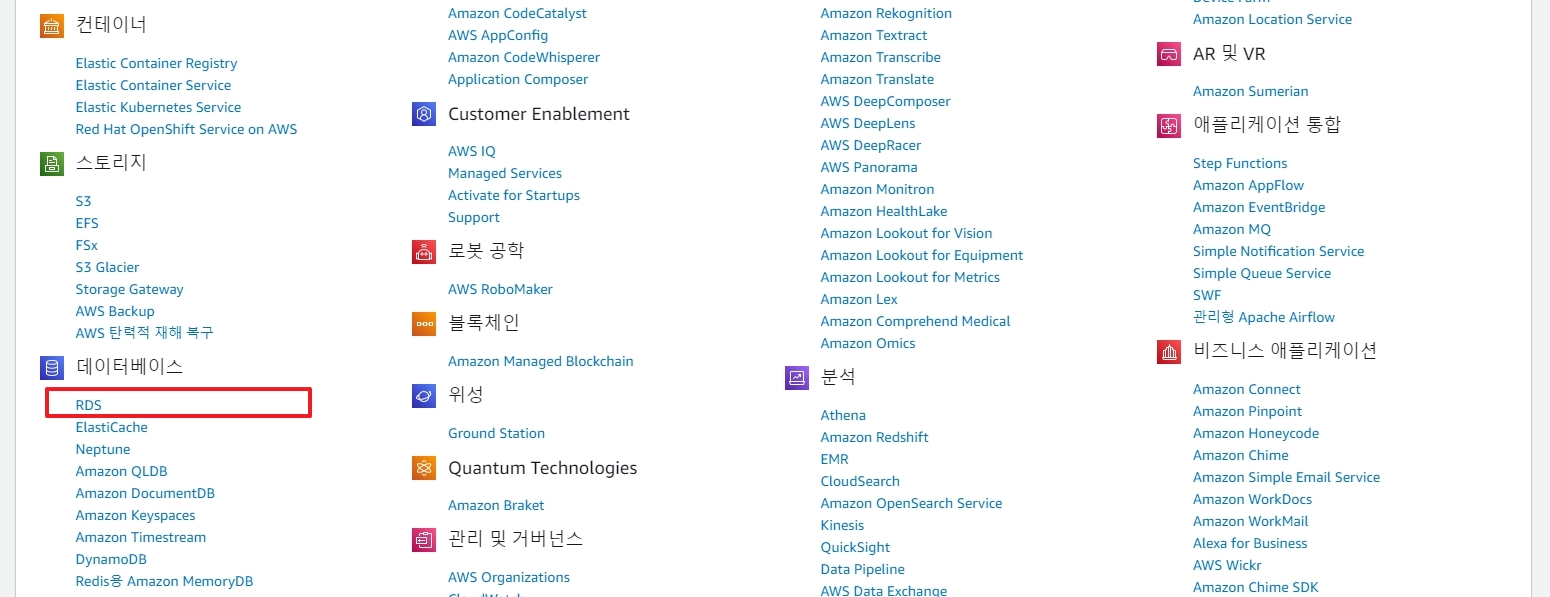The height and width of the screenshot is (597, 1550).
Task: Open AWS 탄력적 재해 복구
Action: click(x=145, y=333)
